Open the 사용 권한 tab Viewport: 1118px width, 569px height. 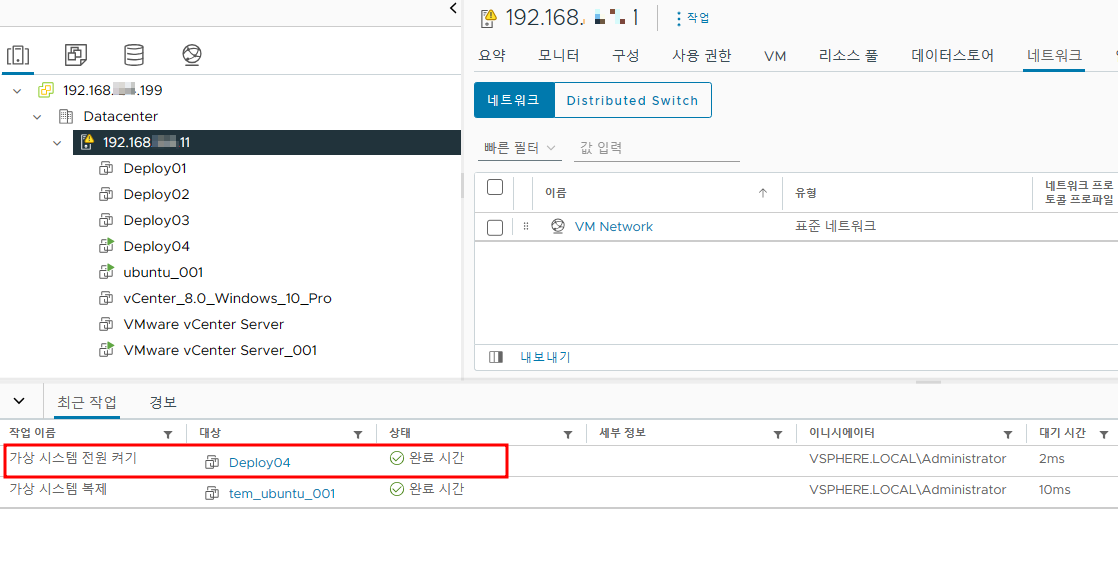point(702,56)
